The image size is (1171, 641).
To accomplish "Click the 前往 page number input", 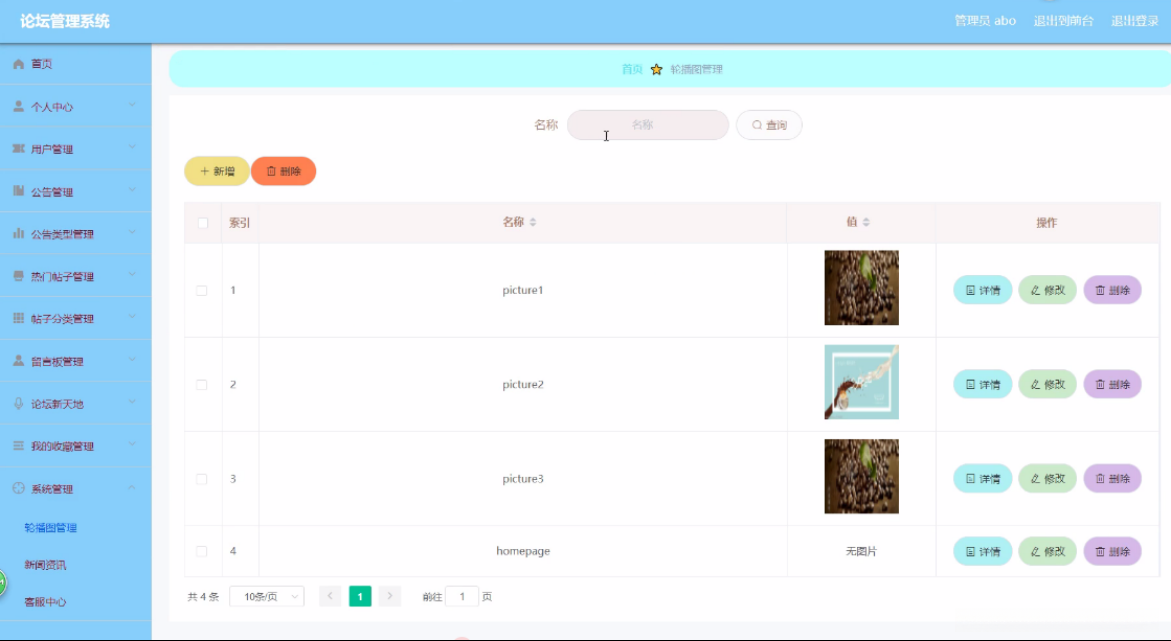I will (462, 596).
